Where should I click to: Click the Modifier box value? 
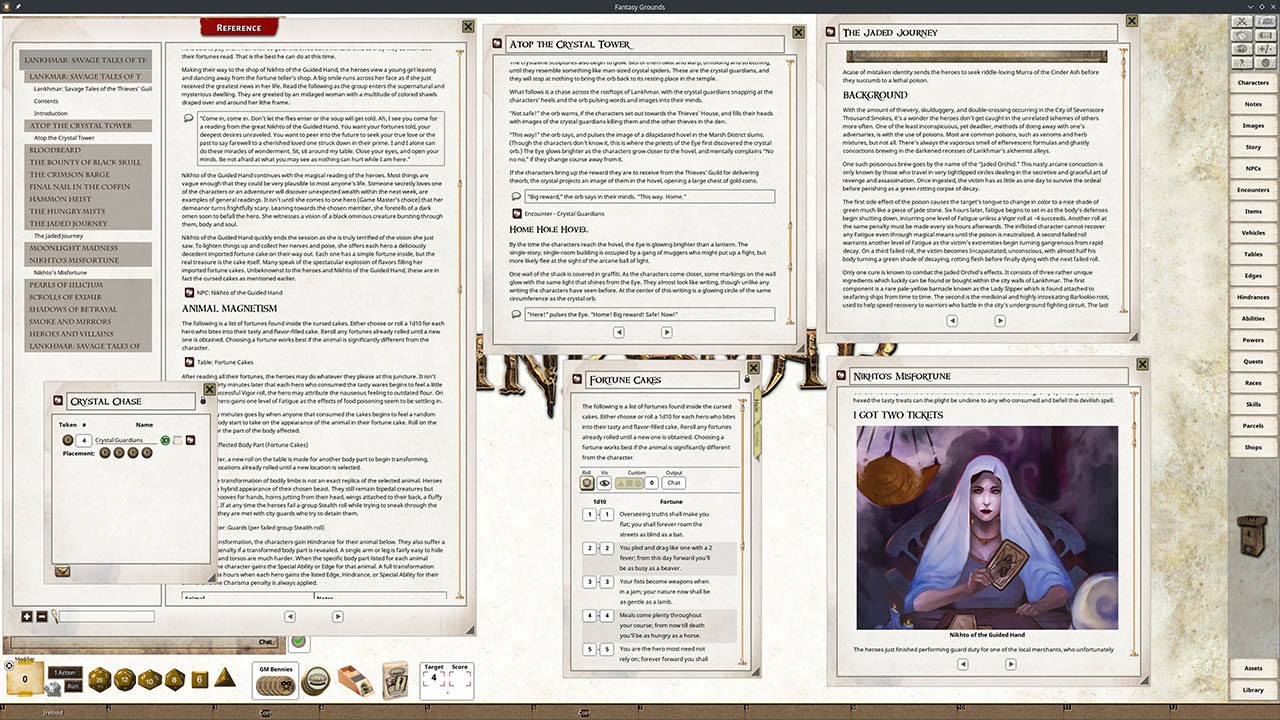24,680
